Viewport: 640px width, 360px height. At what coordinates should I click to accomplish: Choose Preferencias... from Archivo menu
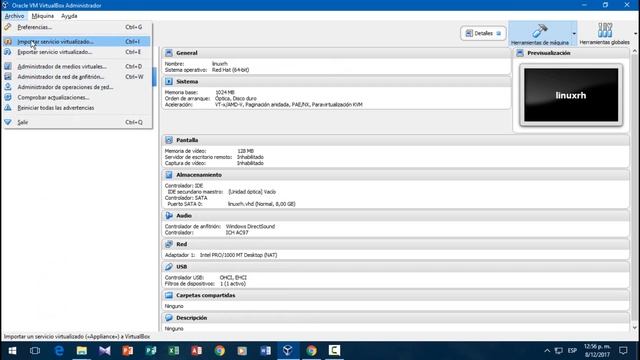pos(77,27)
